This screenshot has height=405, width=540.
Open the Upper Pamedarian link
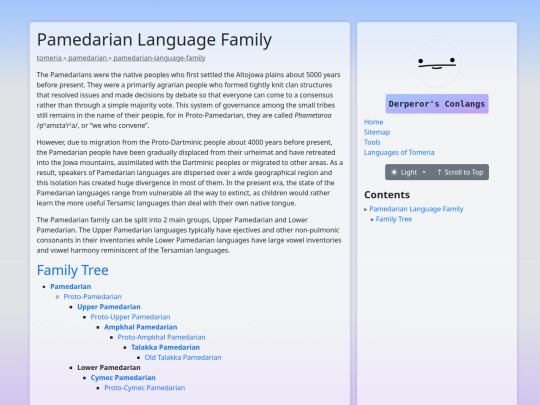[108, 307]
